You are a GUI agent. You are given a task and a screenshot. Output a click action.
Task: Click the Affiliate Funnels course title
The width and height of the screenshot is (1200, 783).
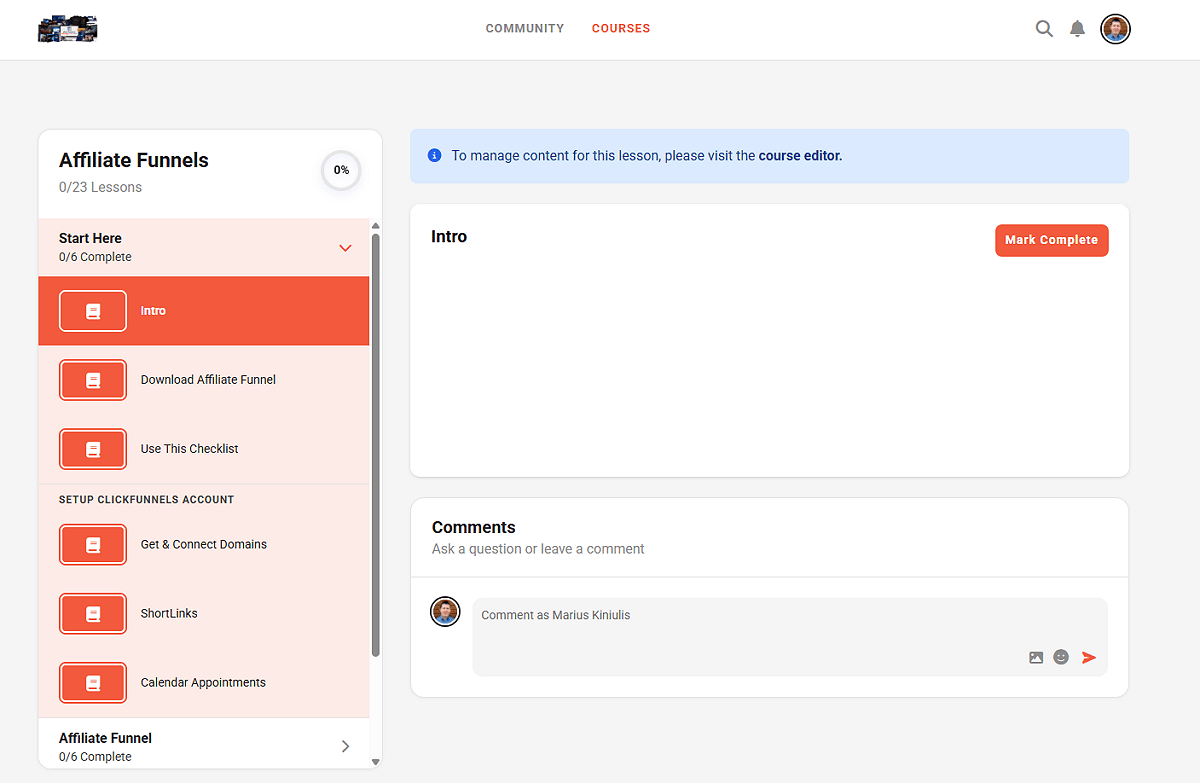click(134, 160)
